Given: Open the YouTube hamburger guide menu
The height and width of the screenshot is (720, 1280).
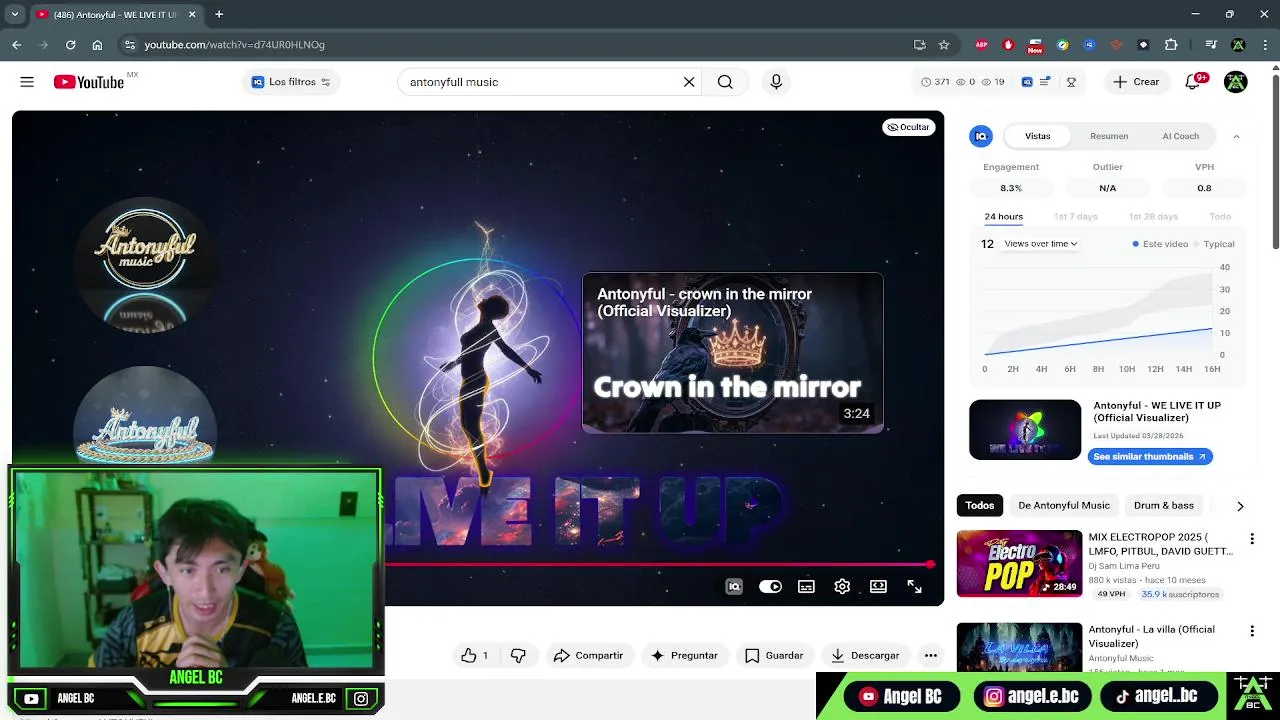Looking at the screenshot, I should [27, 82].
